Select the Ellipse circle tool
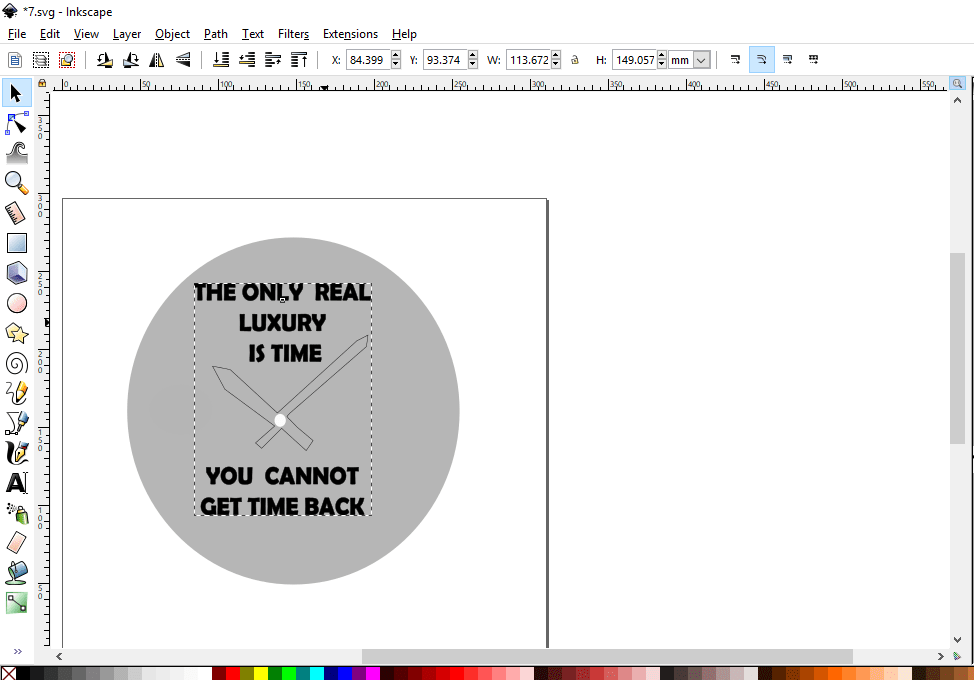This screenshot has height=680, width=974. point(17,303)
